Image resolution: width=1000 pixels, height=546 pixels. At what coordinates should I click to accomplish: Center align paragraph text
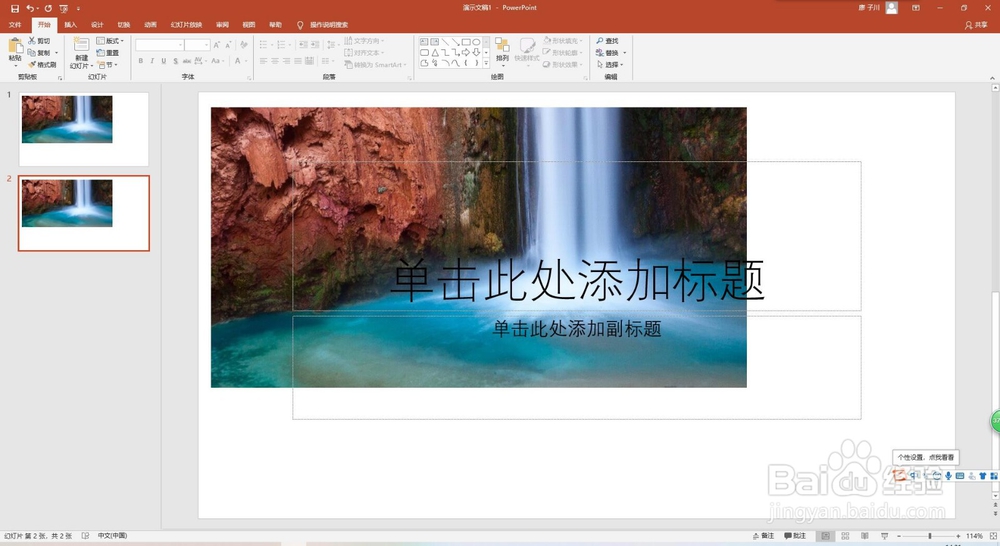[275, 61]
